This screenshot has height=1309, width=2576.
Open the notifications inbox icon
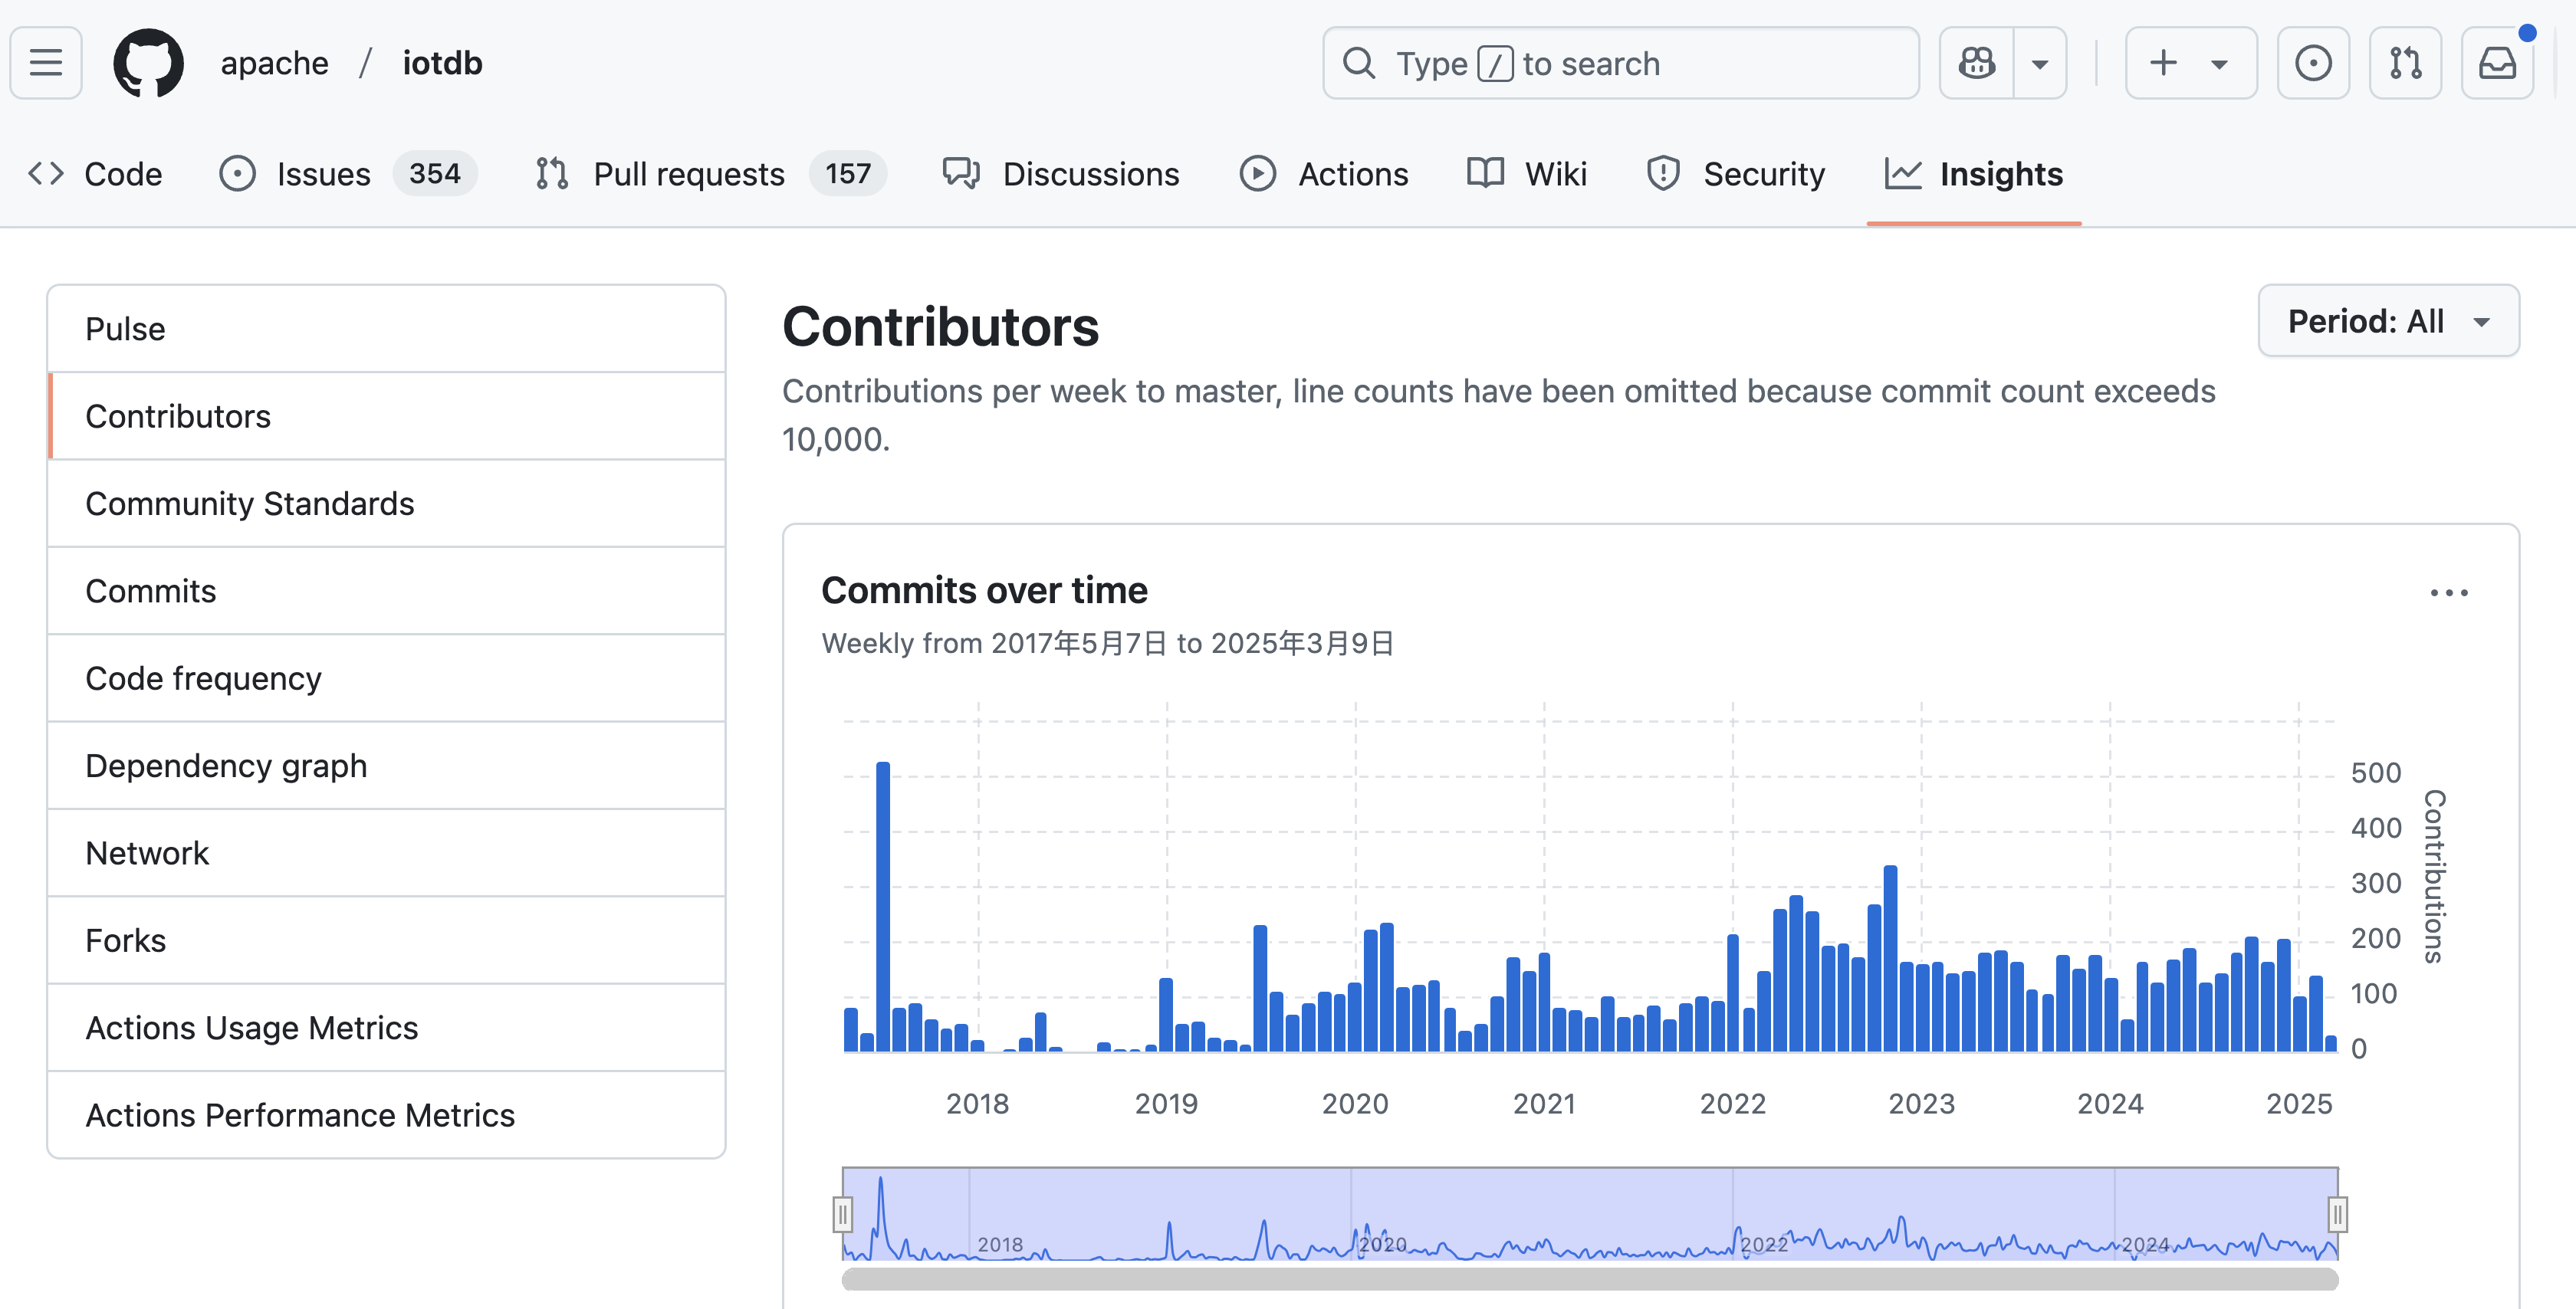(x=2497, y=63)
